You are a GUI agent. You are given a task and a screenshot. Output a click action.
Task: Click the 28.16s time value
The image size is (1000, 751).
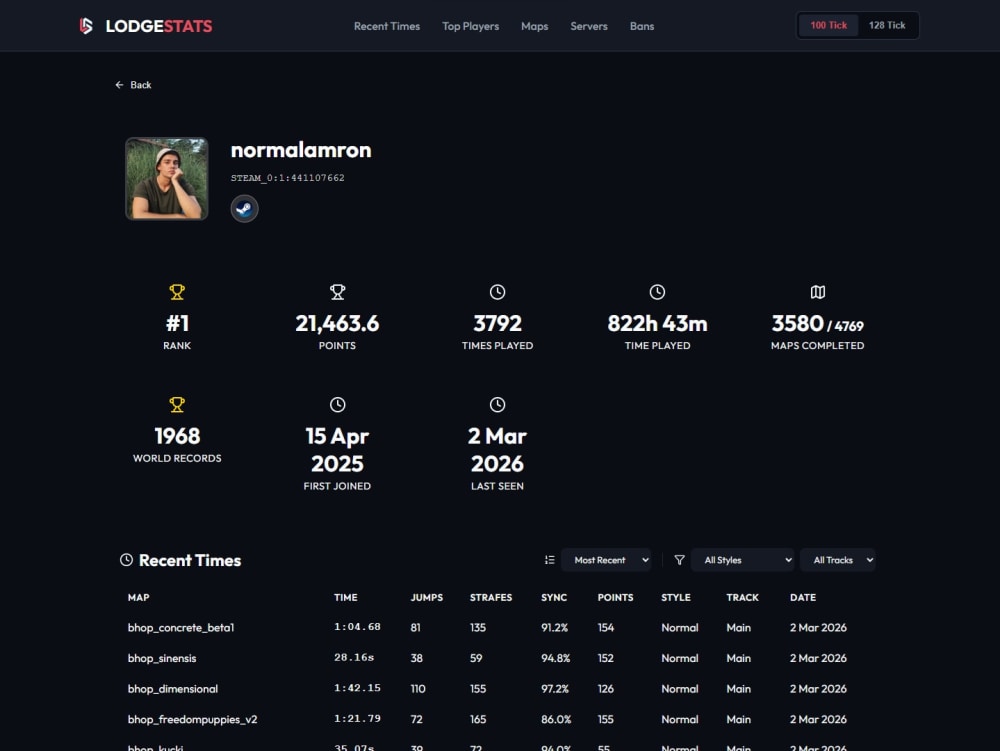coord(354,657)
